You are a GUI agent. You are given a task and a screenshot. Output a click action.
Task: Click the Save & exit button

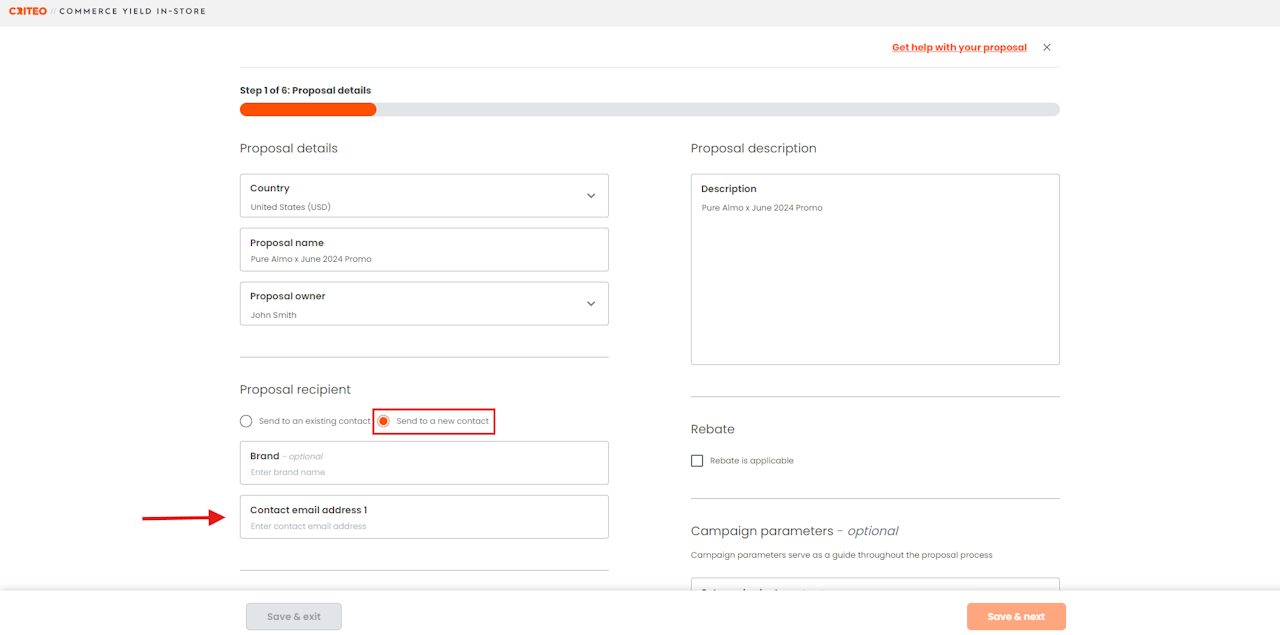pos(294,617)
